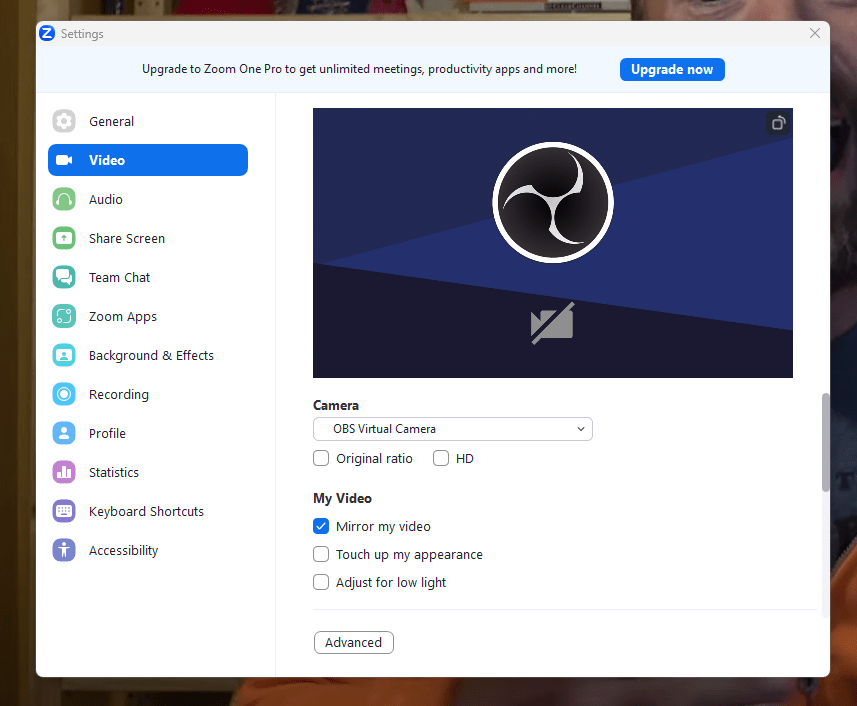
Task: Open Team Chat settings tab
Action: [148, 278]
